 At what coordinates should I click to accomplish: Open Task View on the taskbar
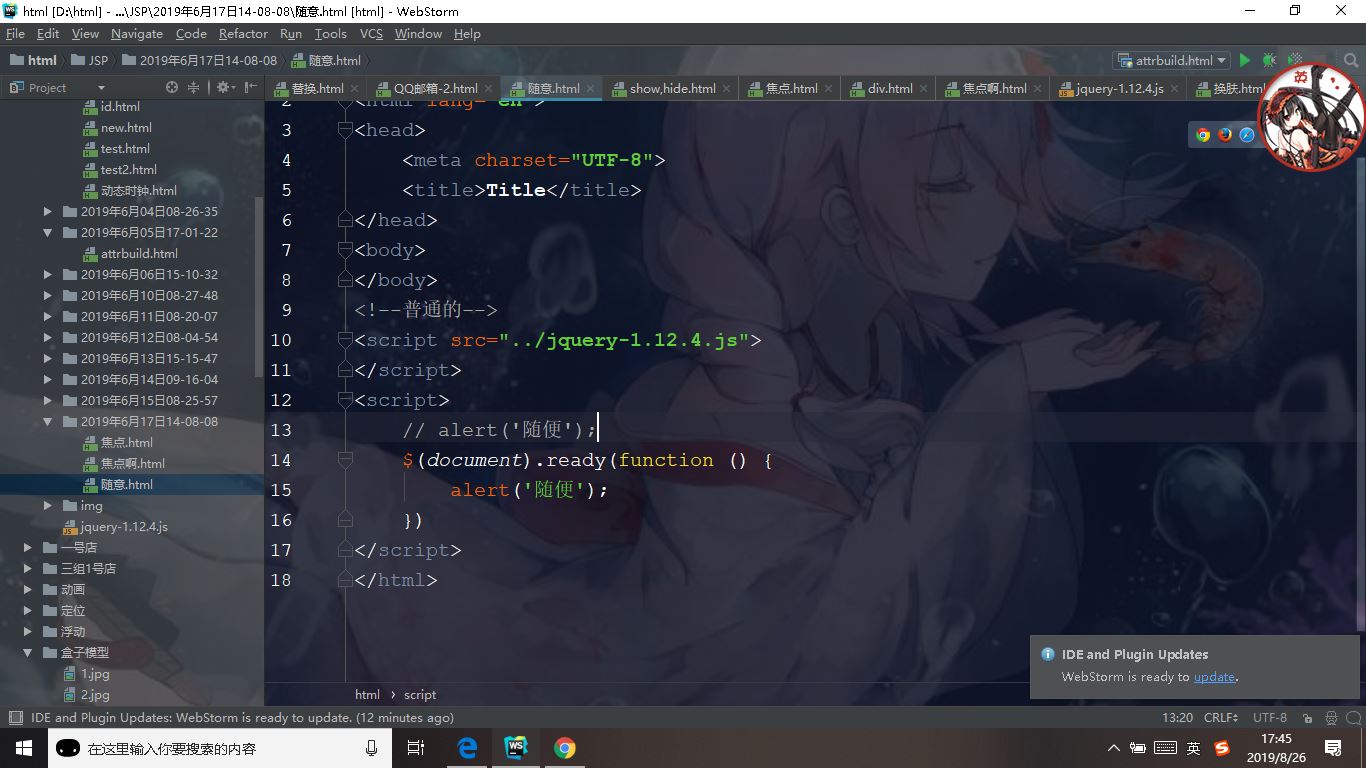(416, 748)
